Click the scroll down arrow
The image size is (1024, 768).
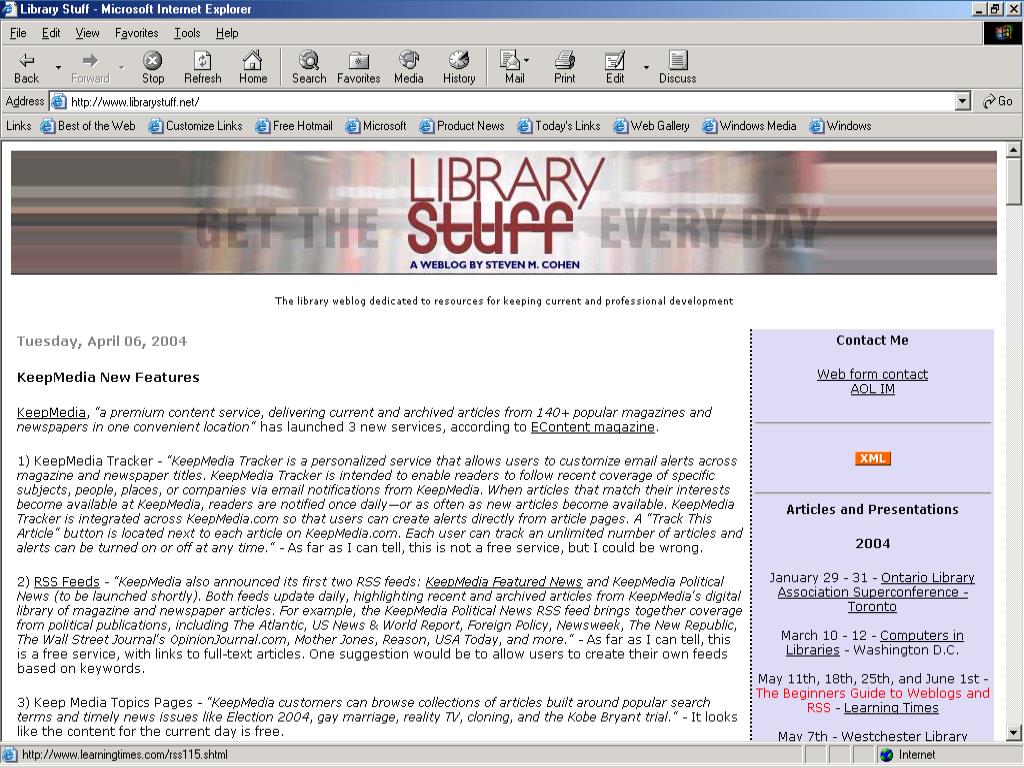pyautogui.click(x=1014, y=733)
